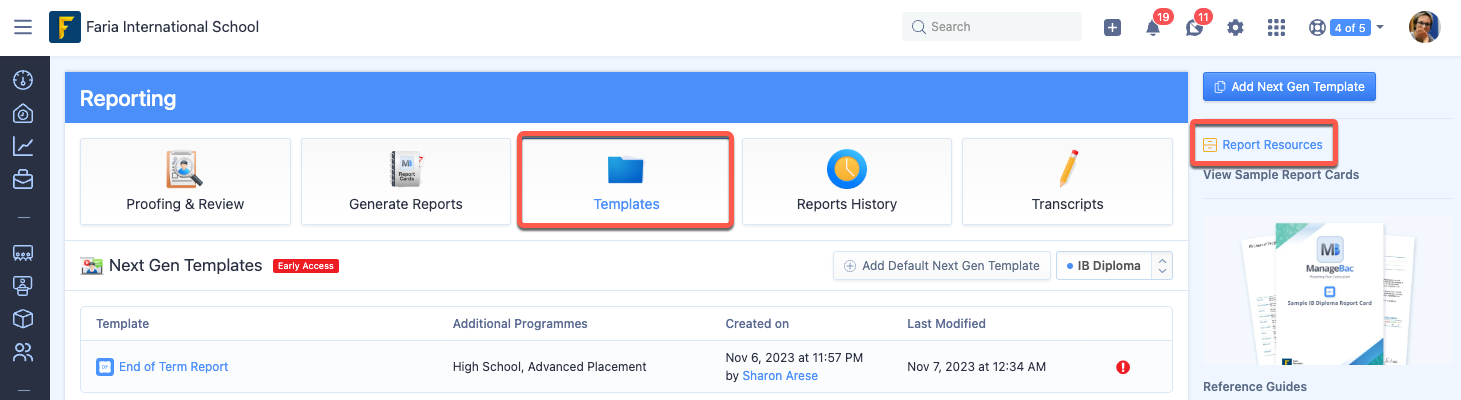
Task: Select the Templates section tile
Action: point(626,181)
